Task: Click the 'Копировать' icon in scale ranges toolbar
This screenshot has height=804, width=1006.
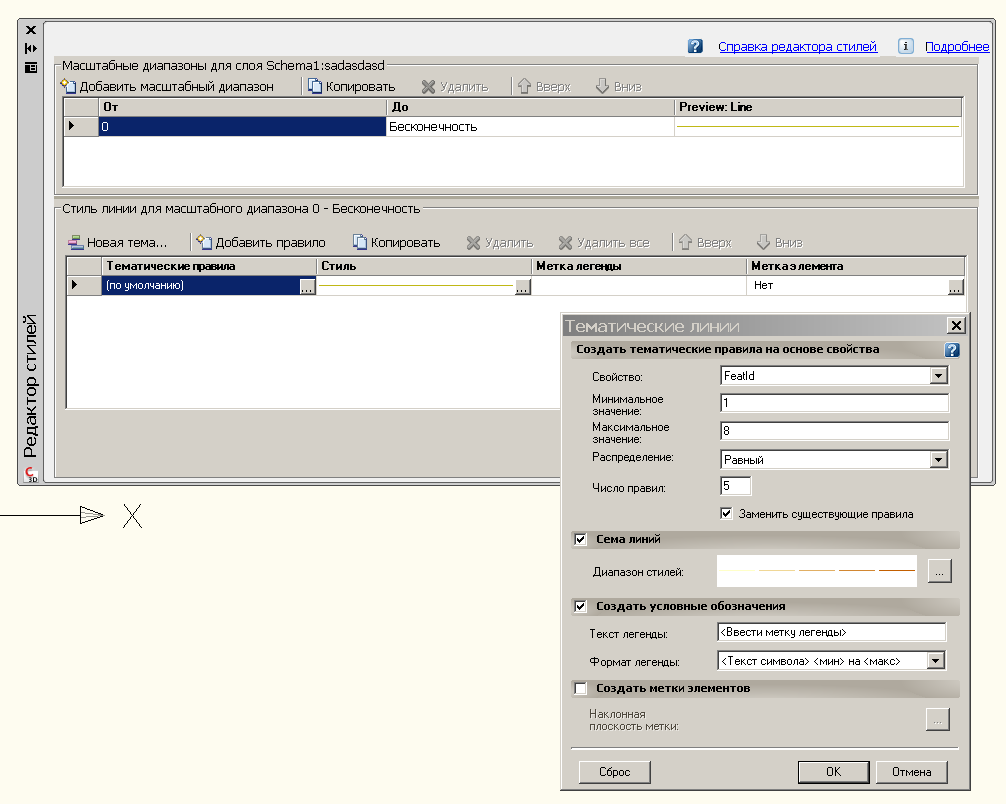Action: pyautogui.click(x=315, y=87)
